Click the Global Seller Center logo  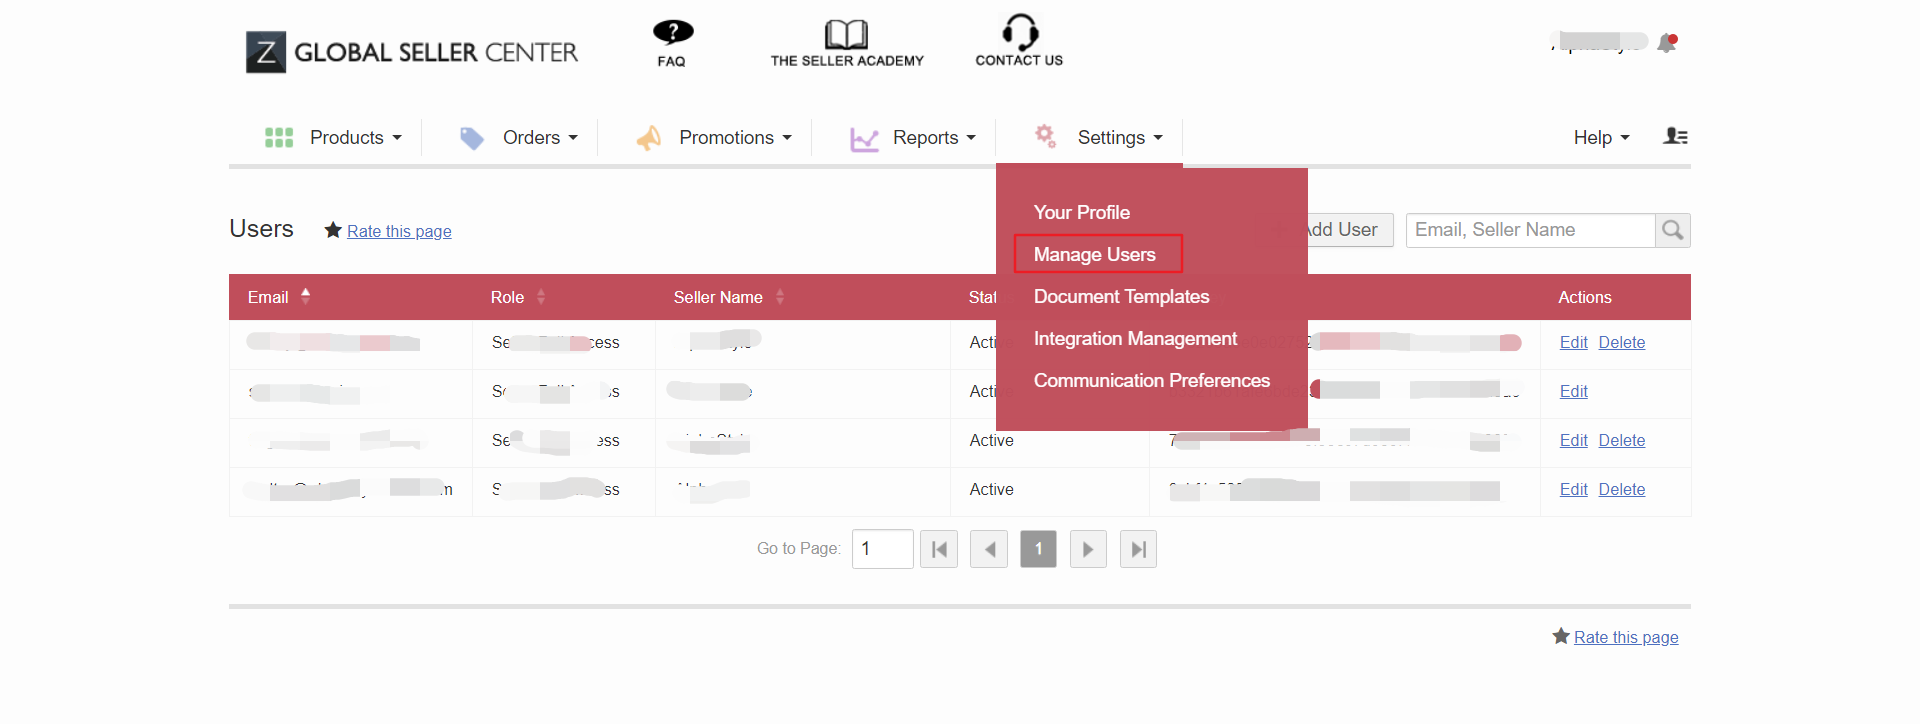click(412, 52)
